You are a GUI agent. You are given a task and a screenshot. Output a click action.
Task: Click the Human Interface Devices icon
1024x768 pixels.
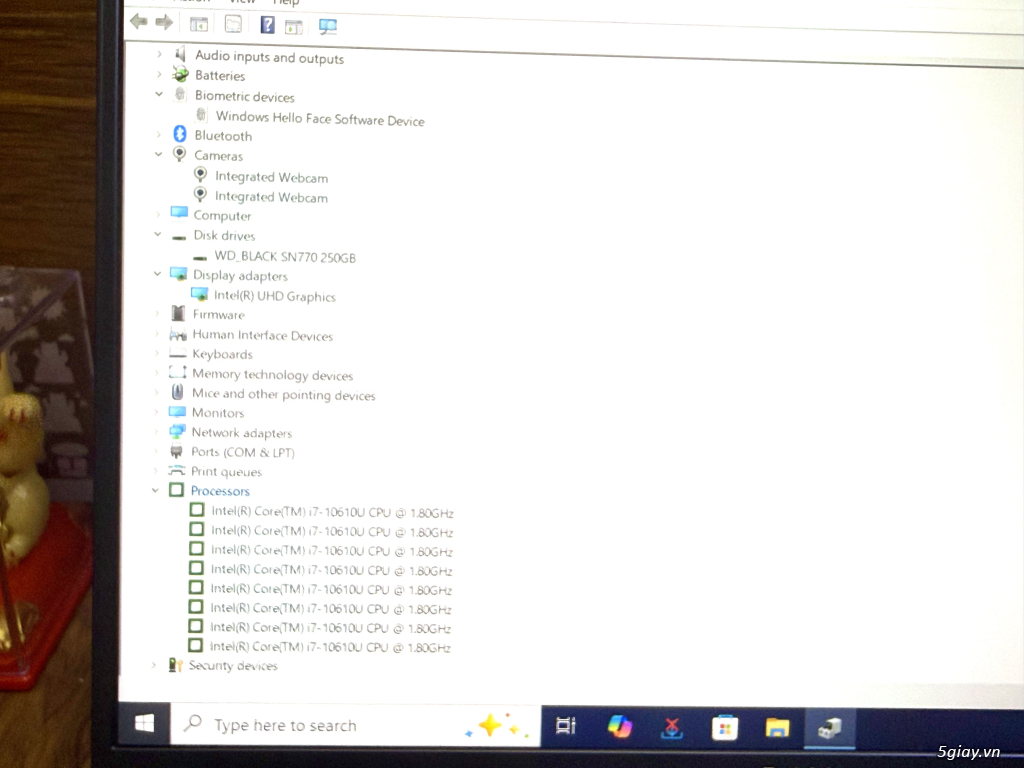tap(178, 334)
